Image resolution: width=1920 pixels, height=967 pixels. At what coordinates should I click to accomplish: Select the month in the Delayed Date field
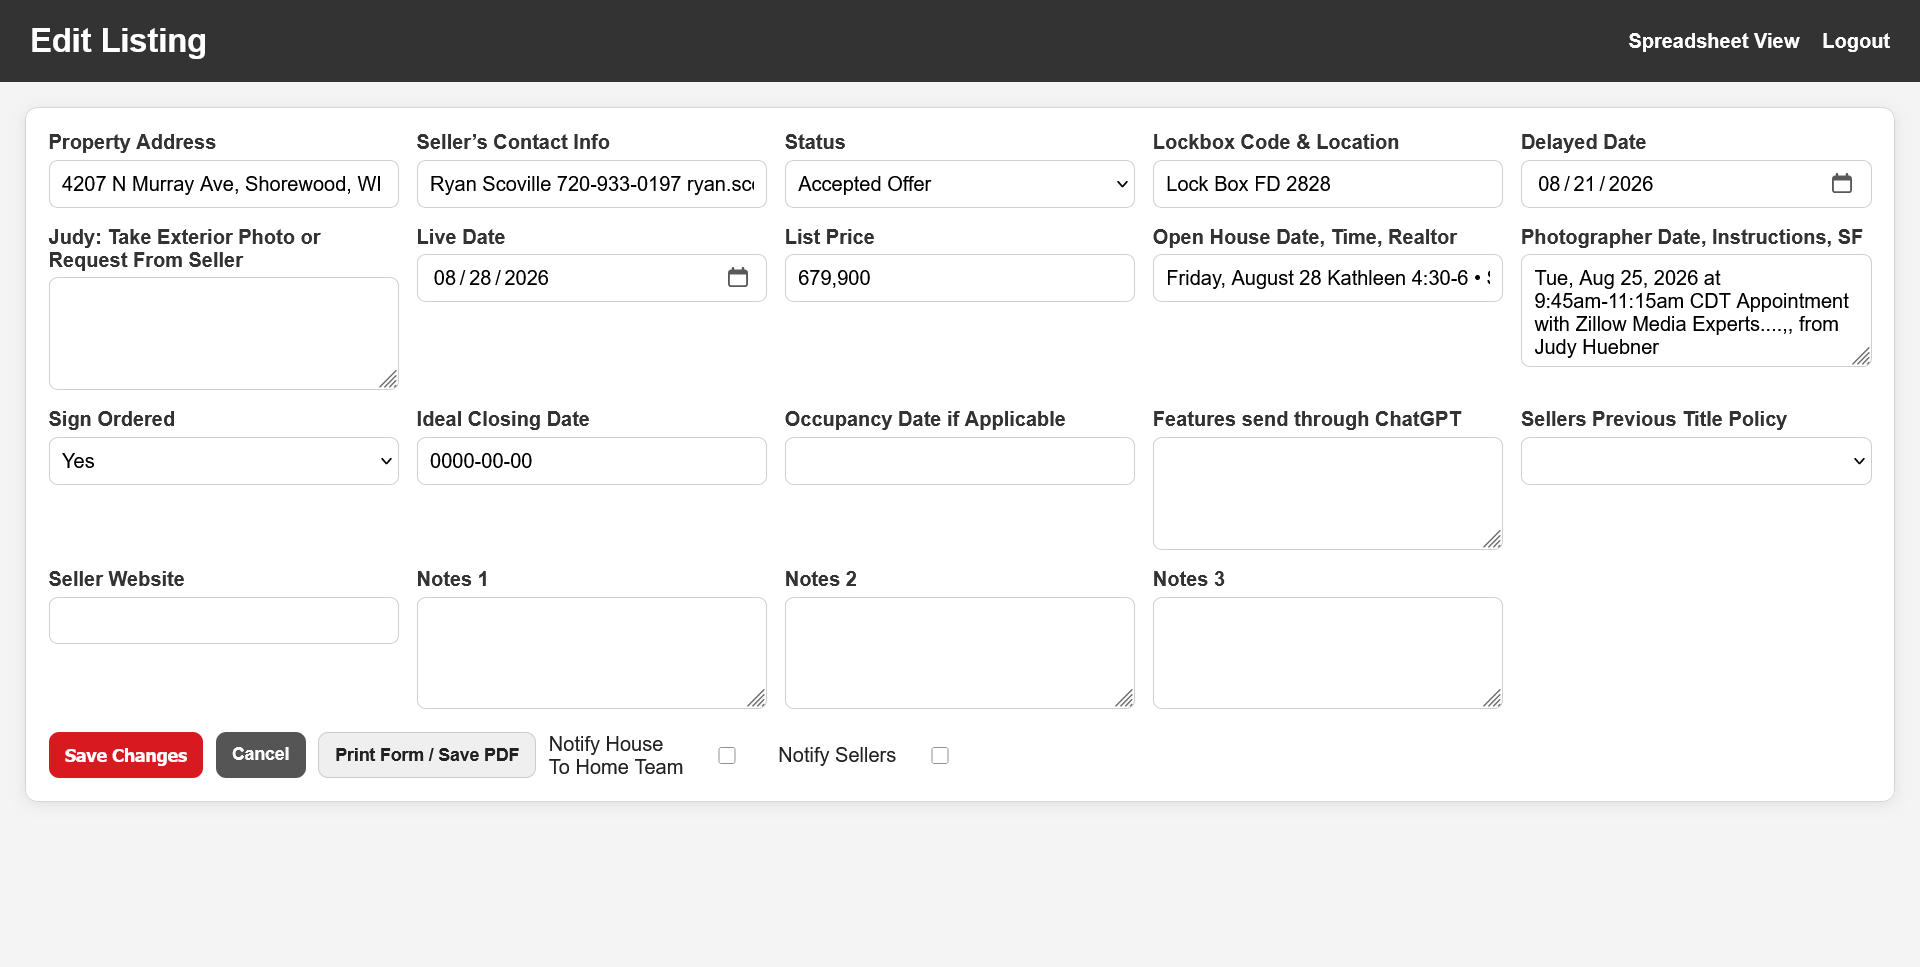1549,184
